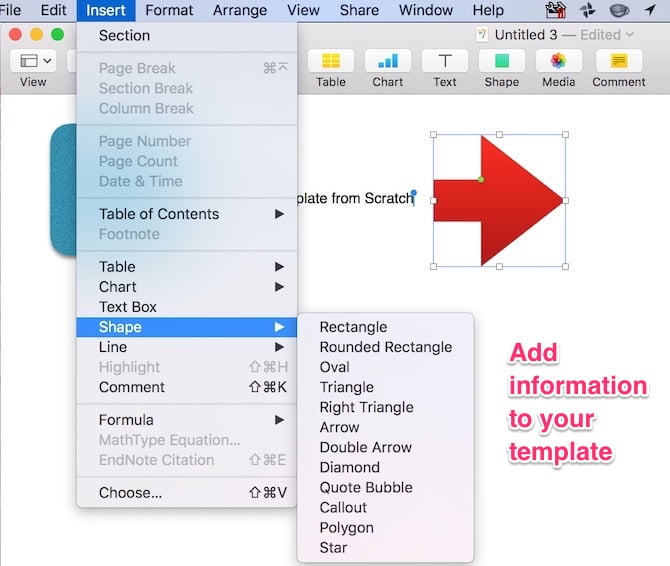Click the green handle on the arrow shape

point(481,180)
